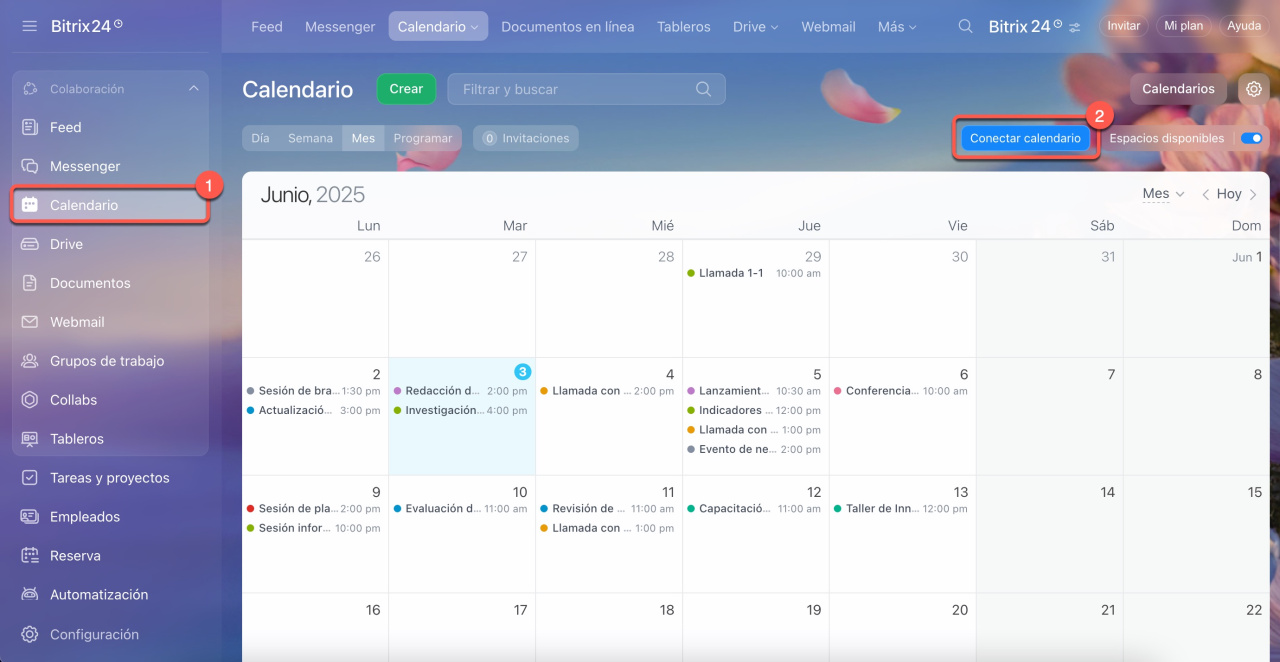Open the Actualizació... 3:00 pm event
Viewport: 1280px width, 662px height.
(313, 410)
